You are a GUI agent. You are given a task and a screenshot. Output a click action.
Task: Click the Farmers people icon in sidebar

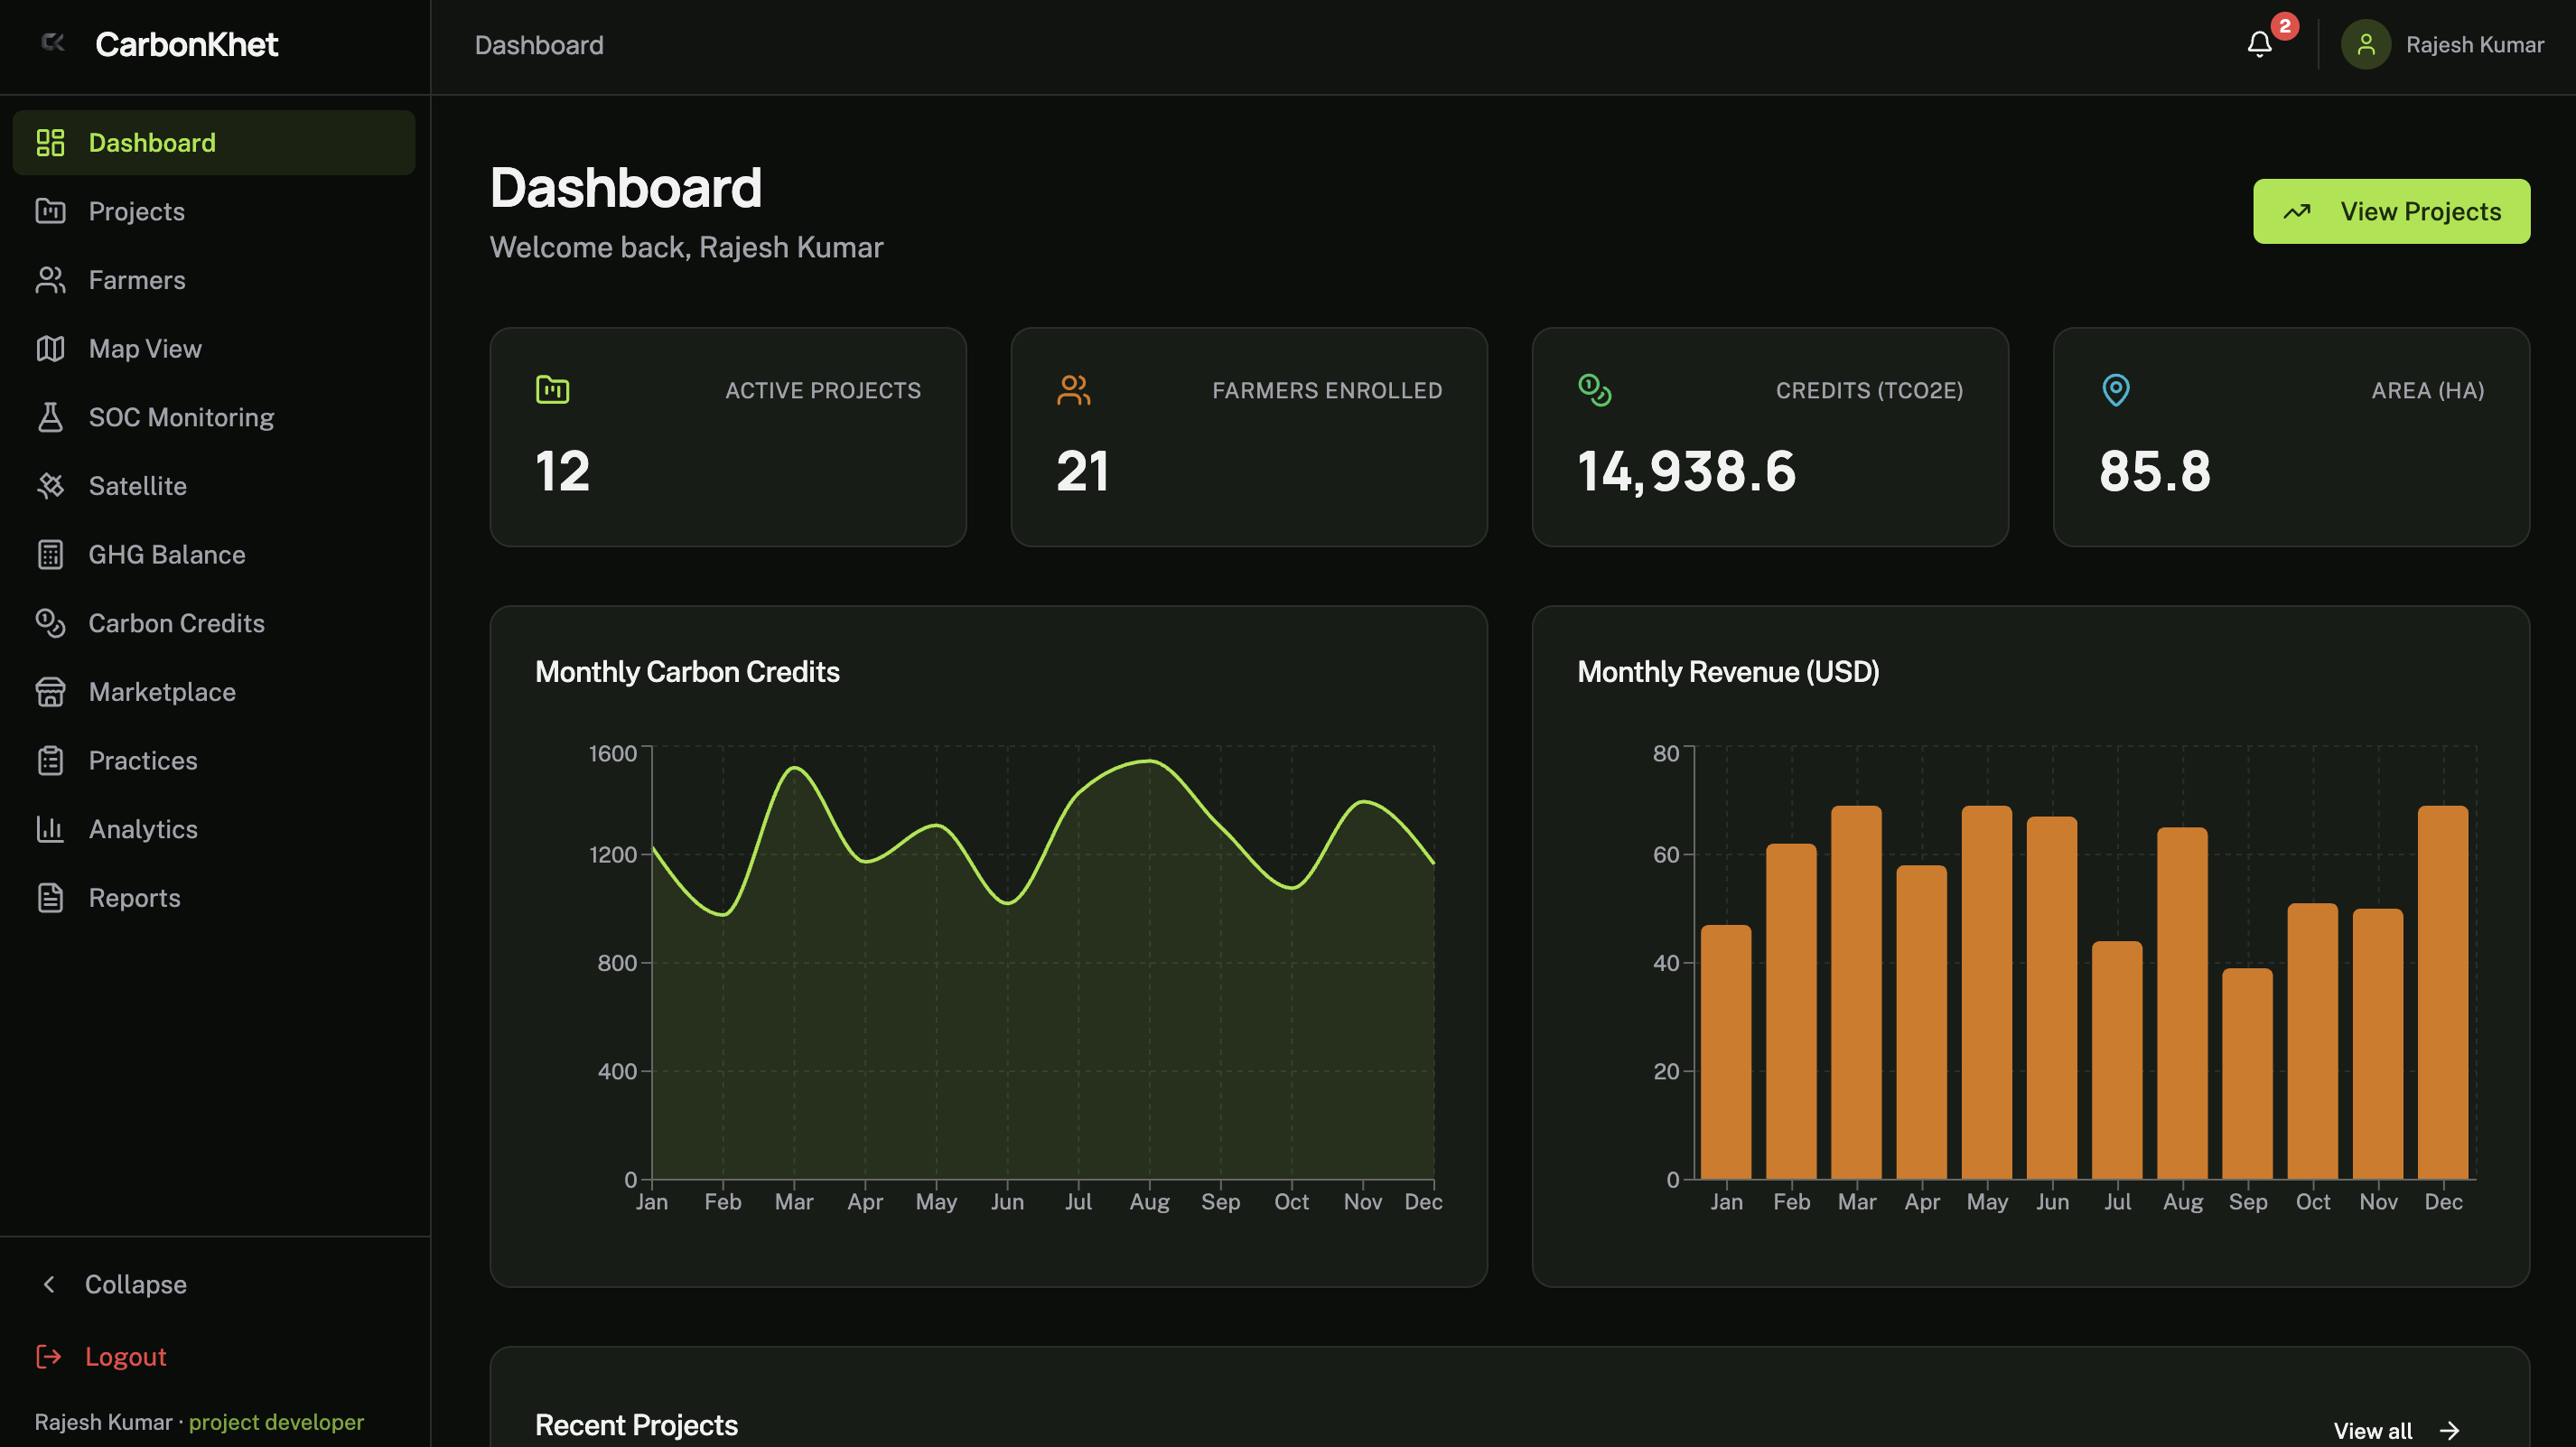tap(50, 280)
